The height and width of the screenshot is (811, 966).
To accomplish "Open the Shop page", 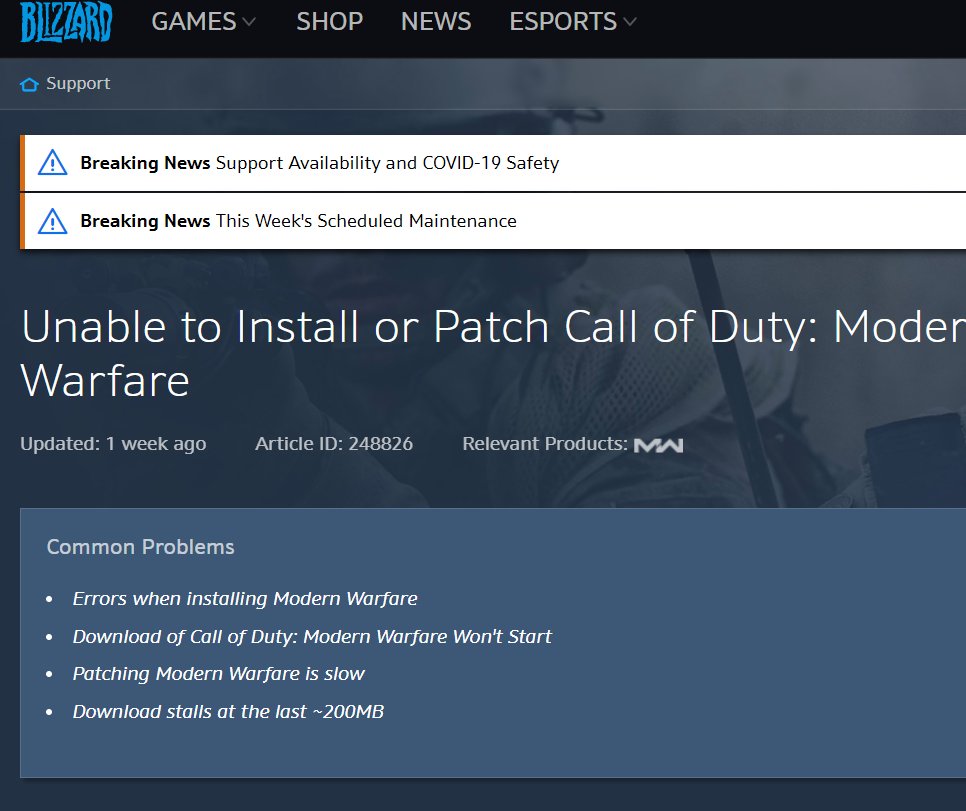I will (330, 22).
